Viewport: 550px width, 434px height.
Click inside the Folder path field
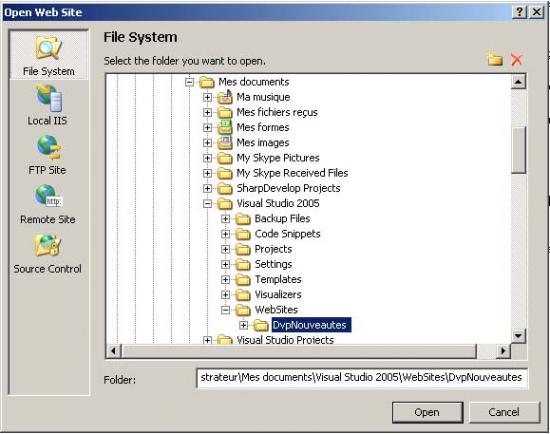[x=362, y=378]
